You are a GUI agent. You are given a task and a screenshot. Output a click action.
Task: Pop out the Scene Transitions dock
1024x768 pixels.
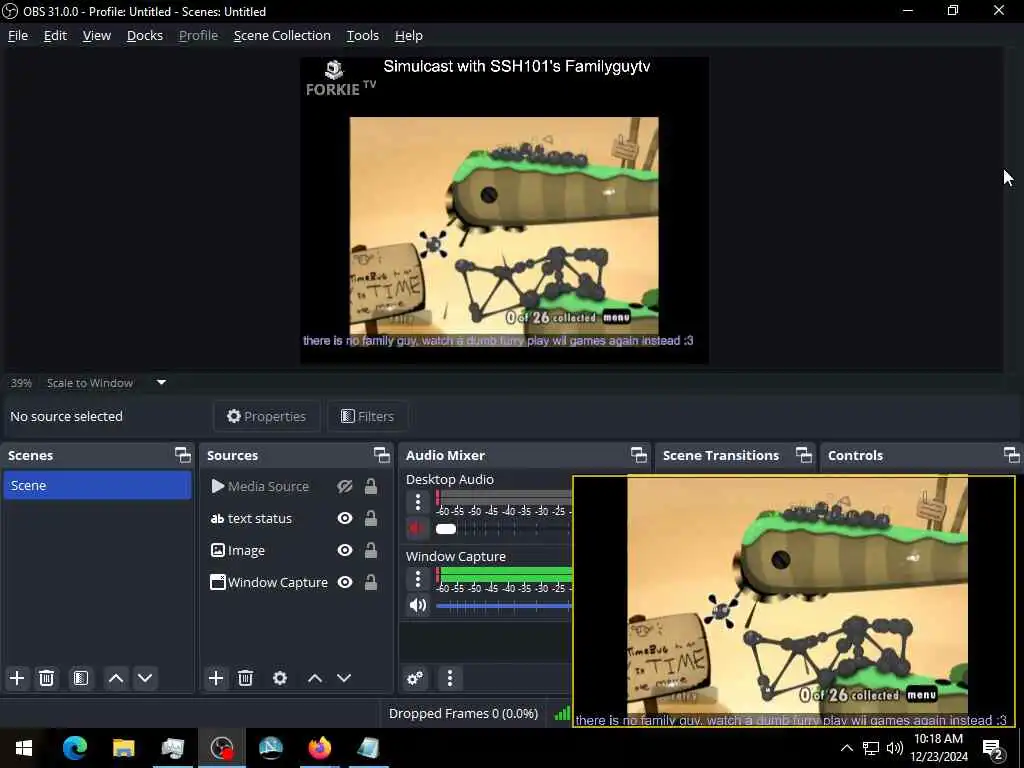click(804, 455)
